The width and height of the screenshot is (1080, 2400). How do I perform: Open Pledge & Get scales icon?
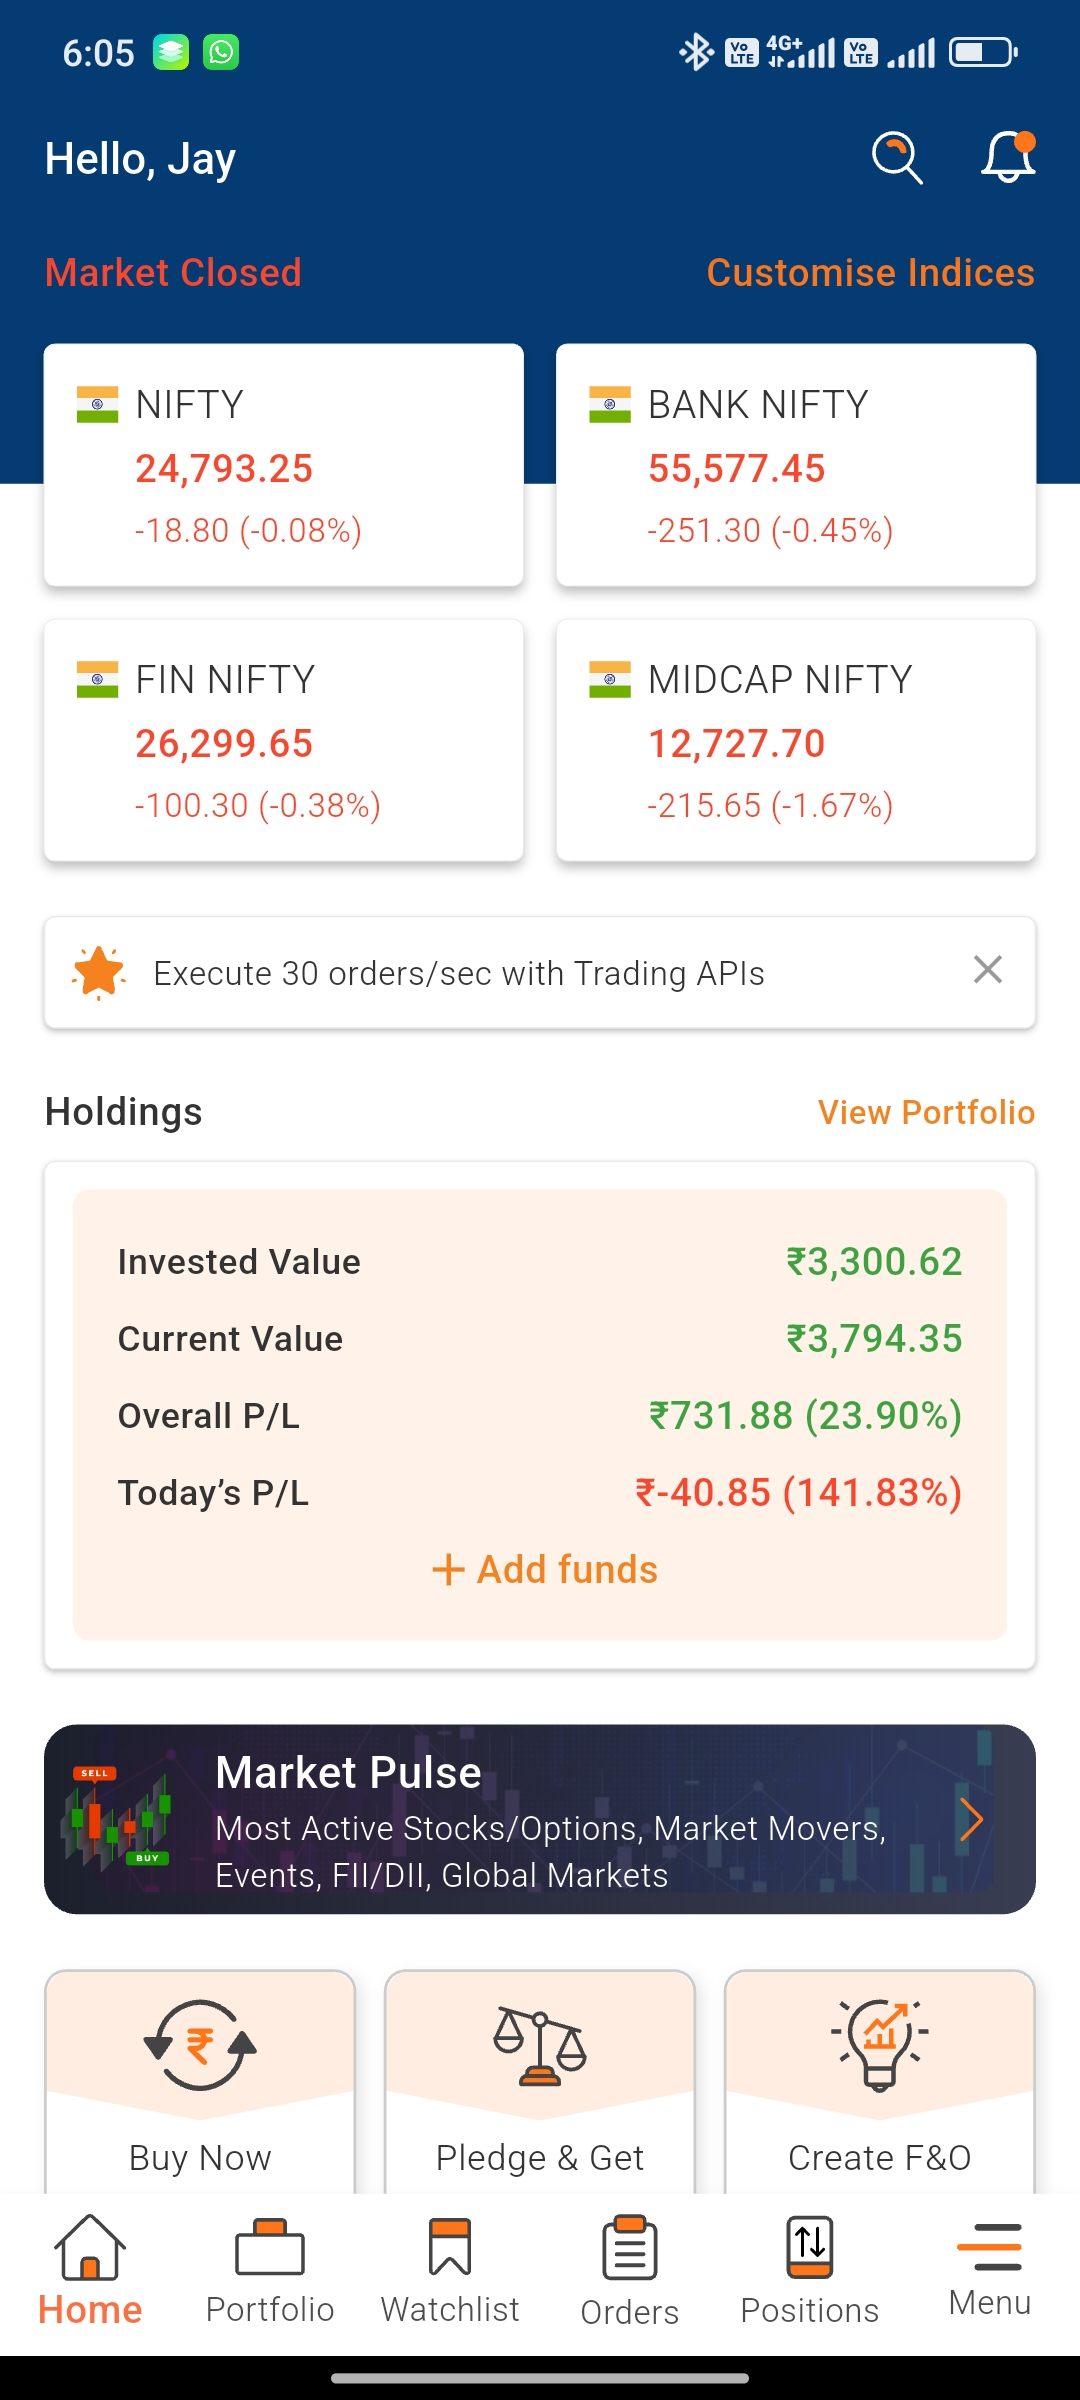[x=540, y=2044]
